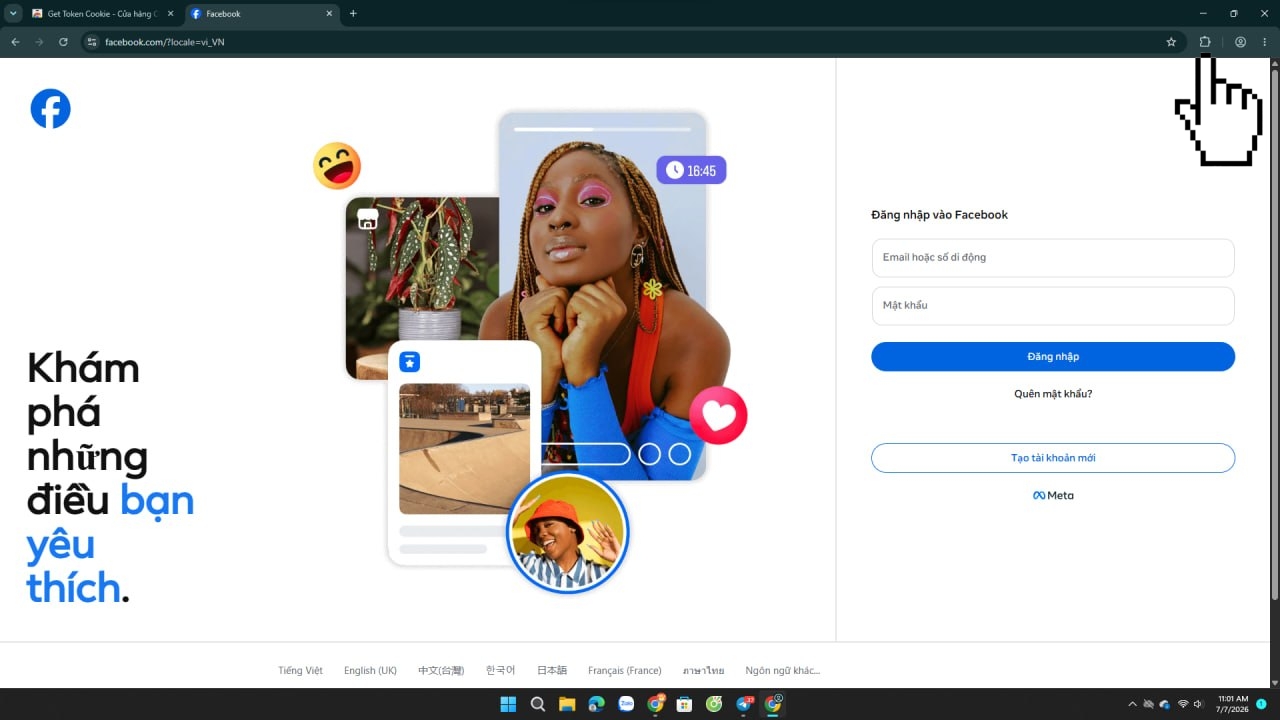The height and width of the screenshot is (720, 1280).
Task: Switch language to Français (France)
Action: (x=625, y=671)
